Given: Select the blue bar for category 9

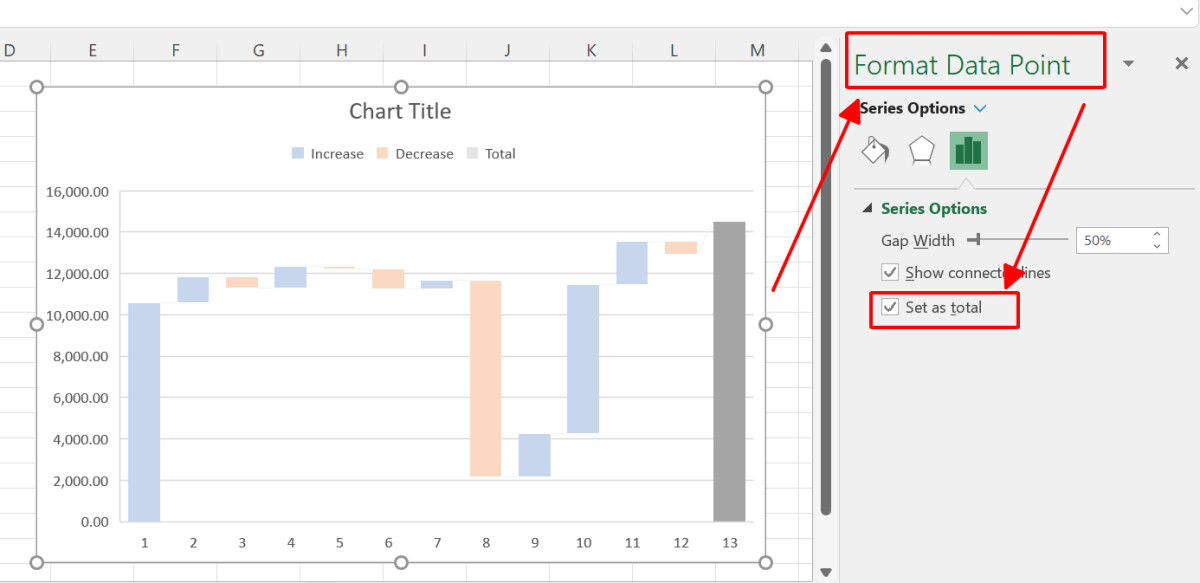Looking at the screenshot, I should 534,455.
